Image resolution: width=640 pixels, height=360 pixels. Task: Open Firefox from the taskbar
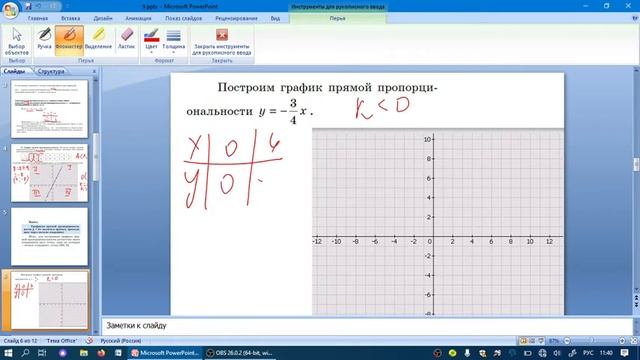101,353
